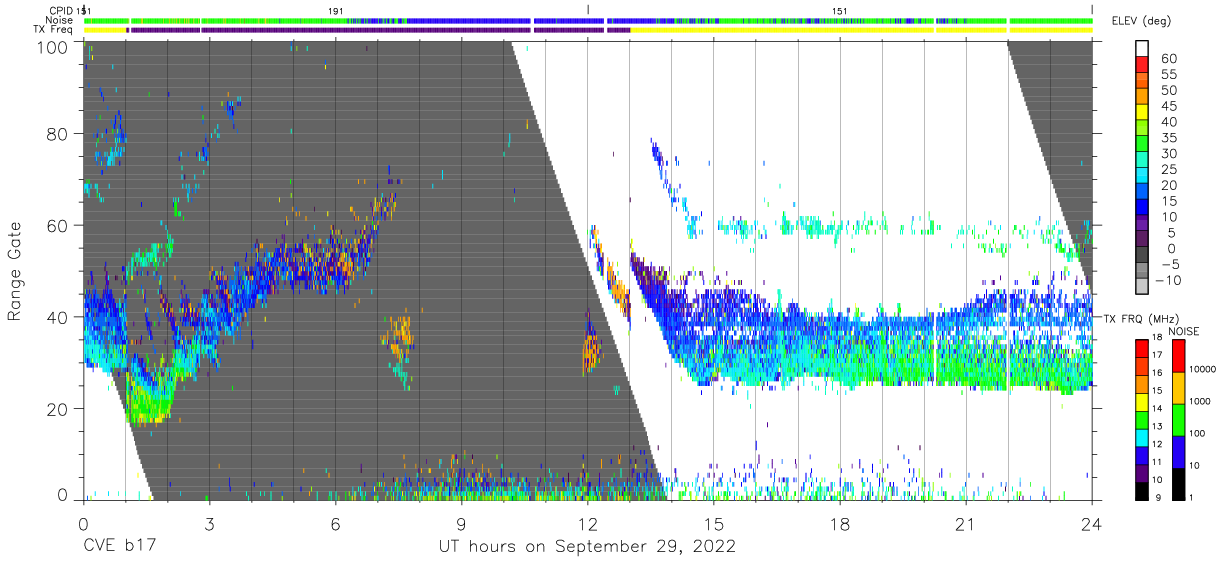Click the NOISE legend title
The image size is (1228, 567).
click(1185, 331)
